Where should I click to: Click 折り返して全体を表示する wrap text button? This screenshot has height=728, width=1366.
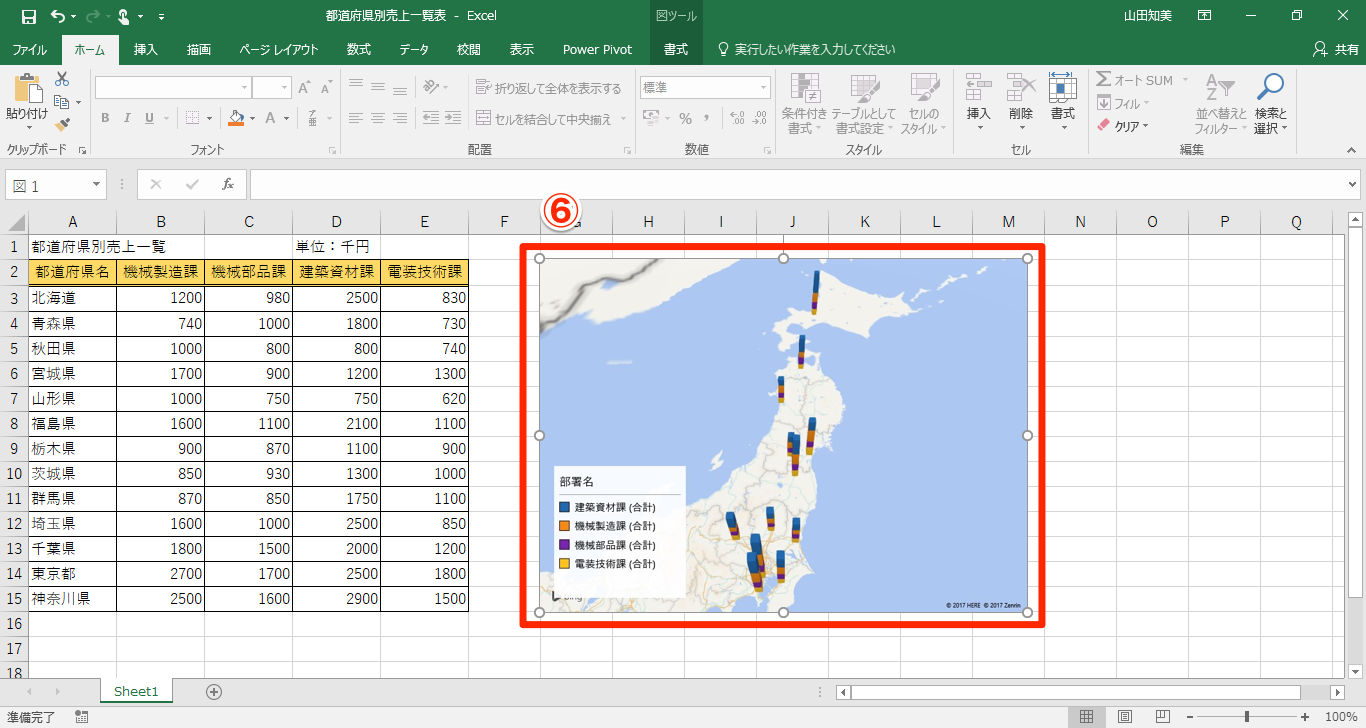548,88
